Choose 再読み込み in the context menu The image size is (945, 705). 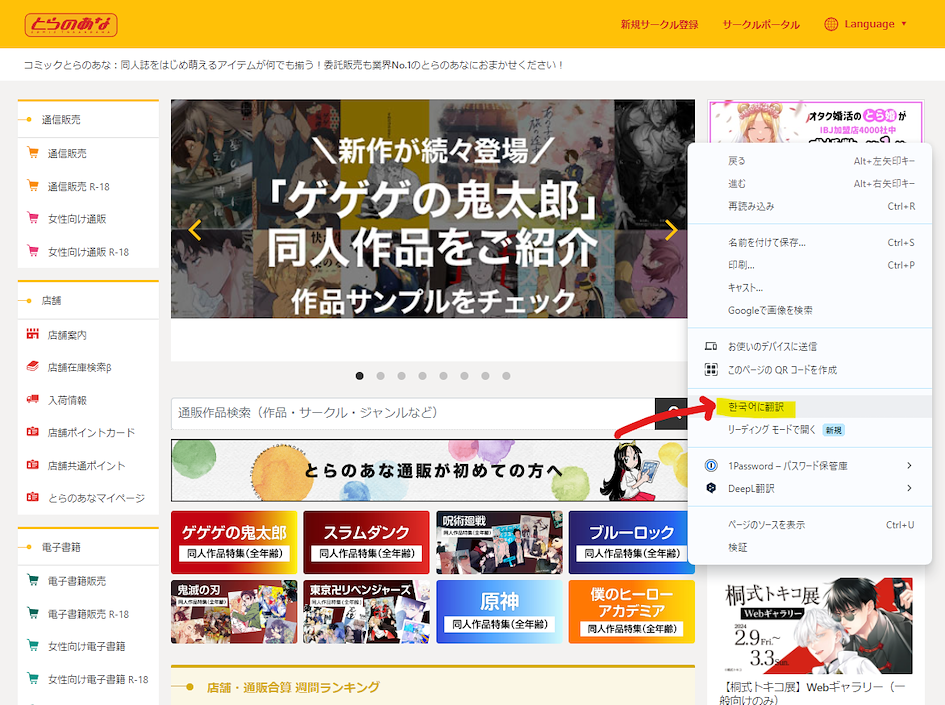[809, 207]
